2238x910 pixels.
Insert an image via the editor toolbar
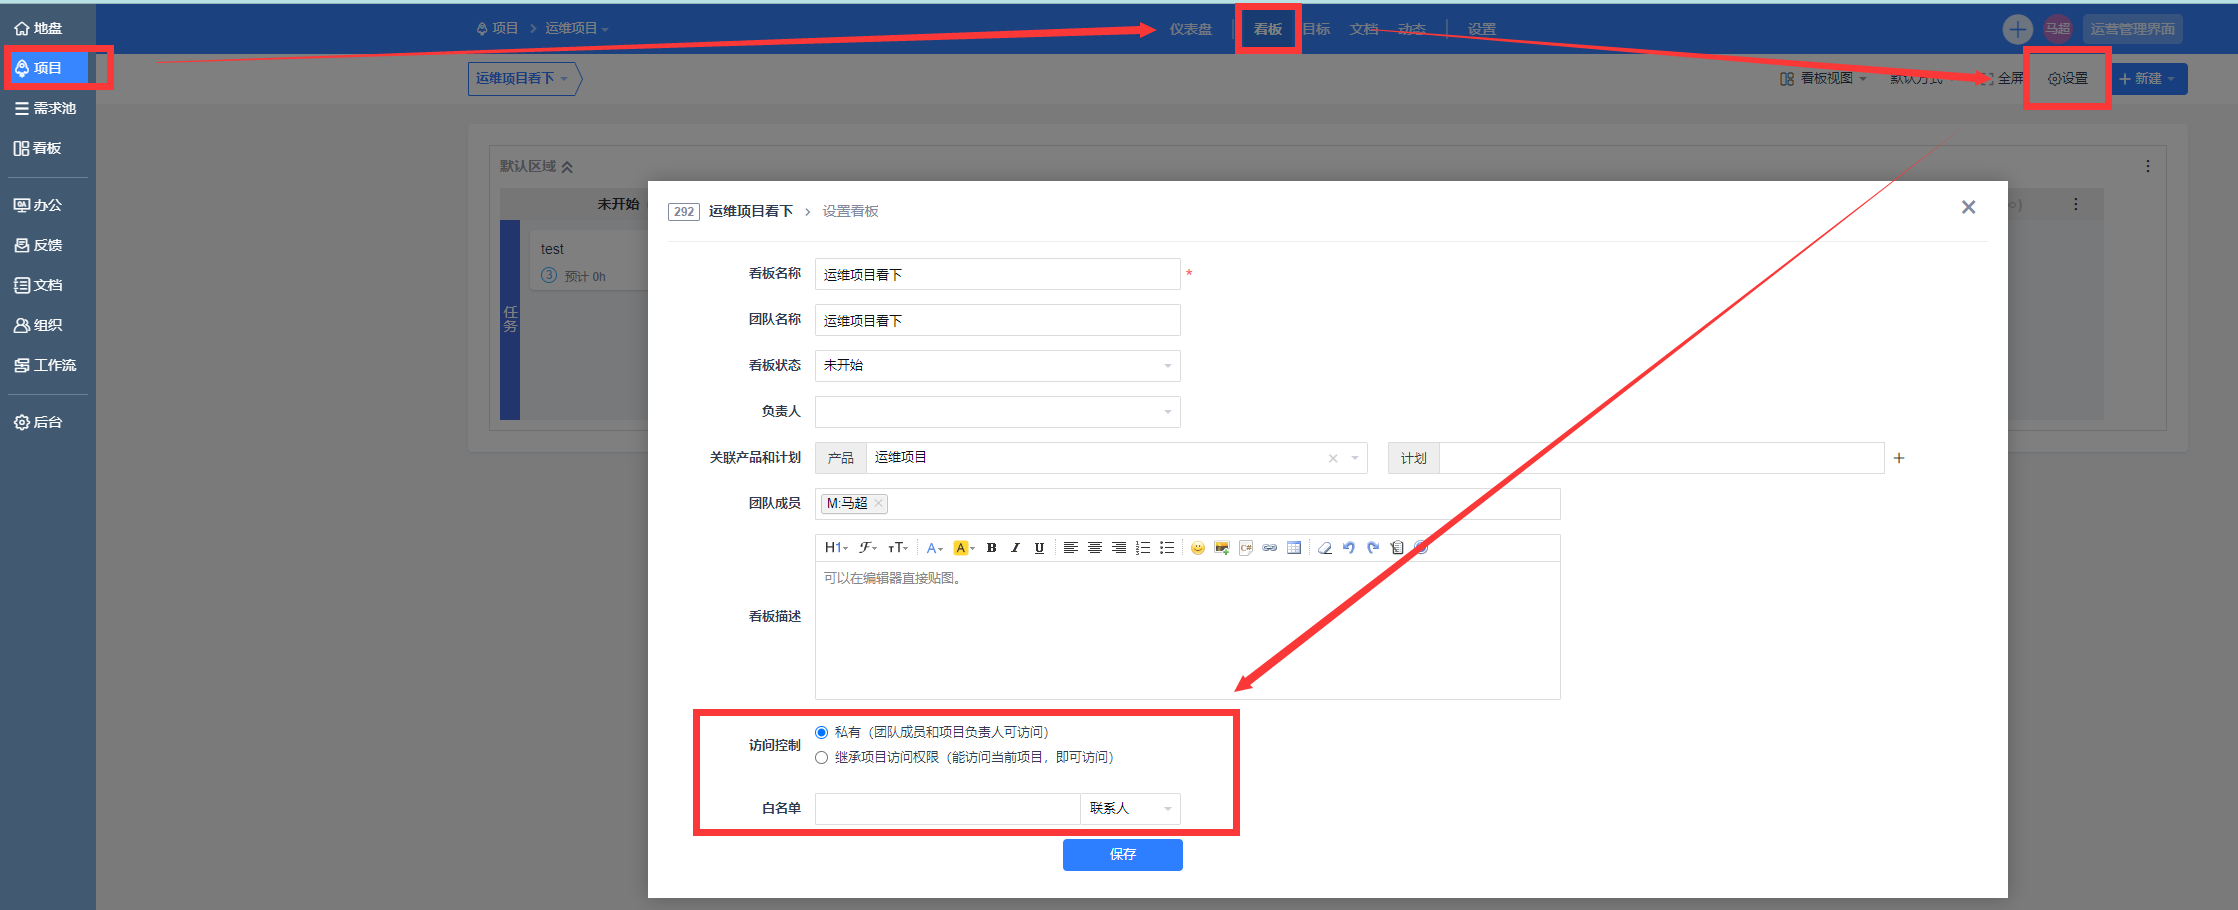click(x=1221, y=548)
